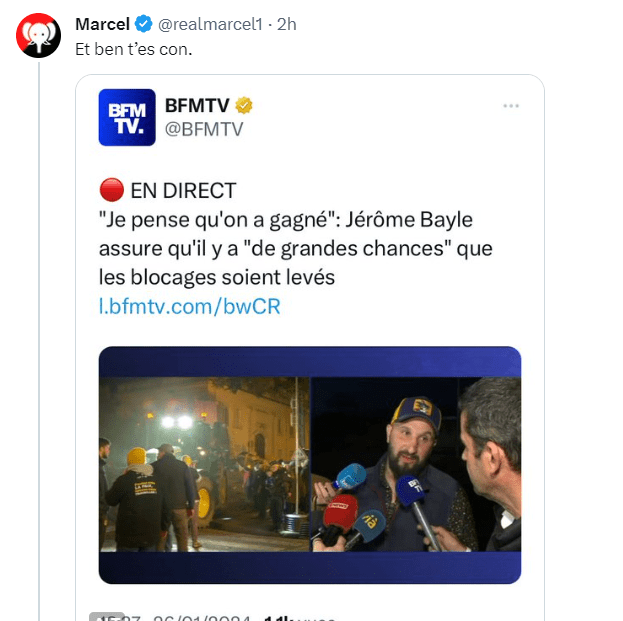Viewport: 623px width, 621px height.
Task: Click the man in yellow beanie
Action: (136, 495)
